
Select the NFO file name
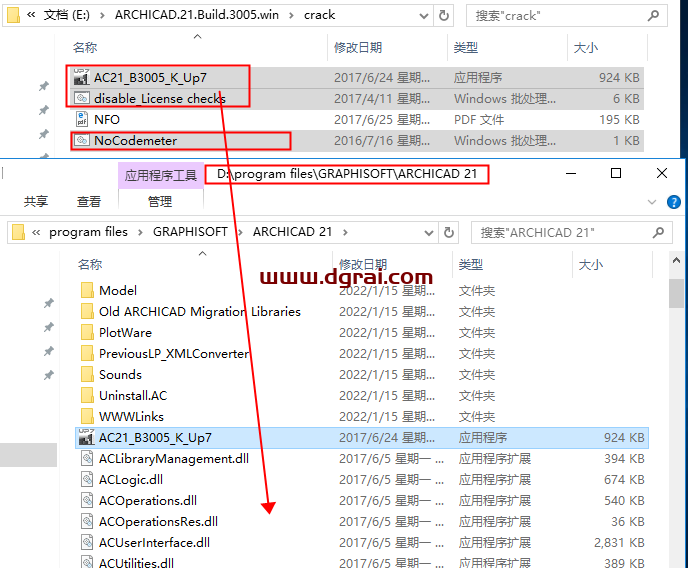107,119
